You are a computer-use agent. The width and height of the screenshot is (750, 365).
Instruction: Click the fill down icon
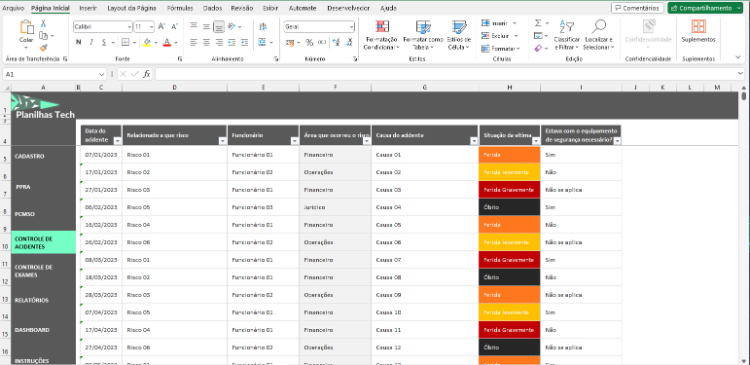(x=538, y=35)
